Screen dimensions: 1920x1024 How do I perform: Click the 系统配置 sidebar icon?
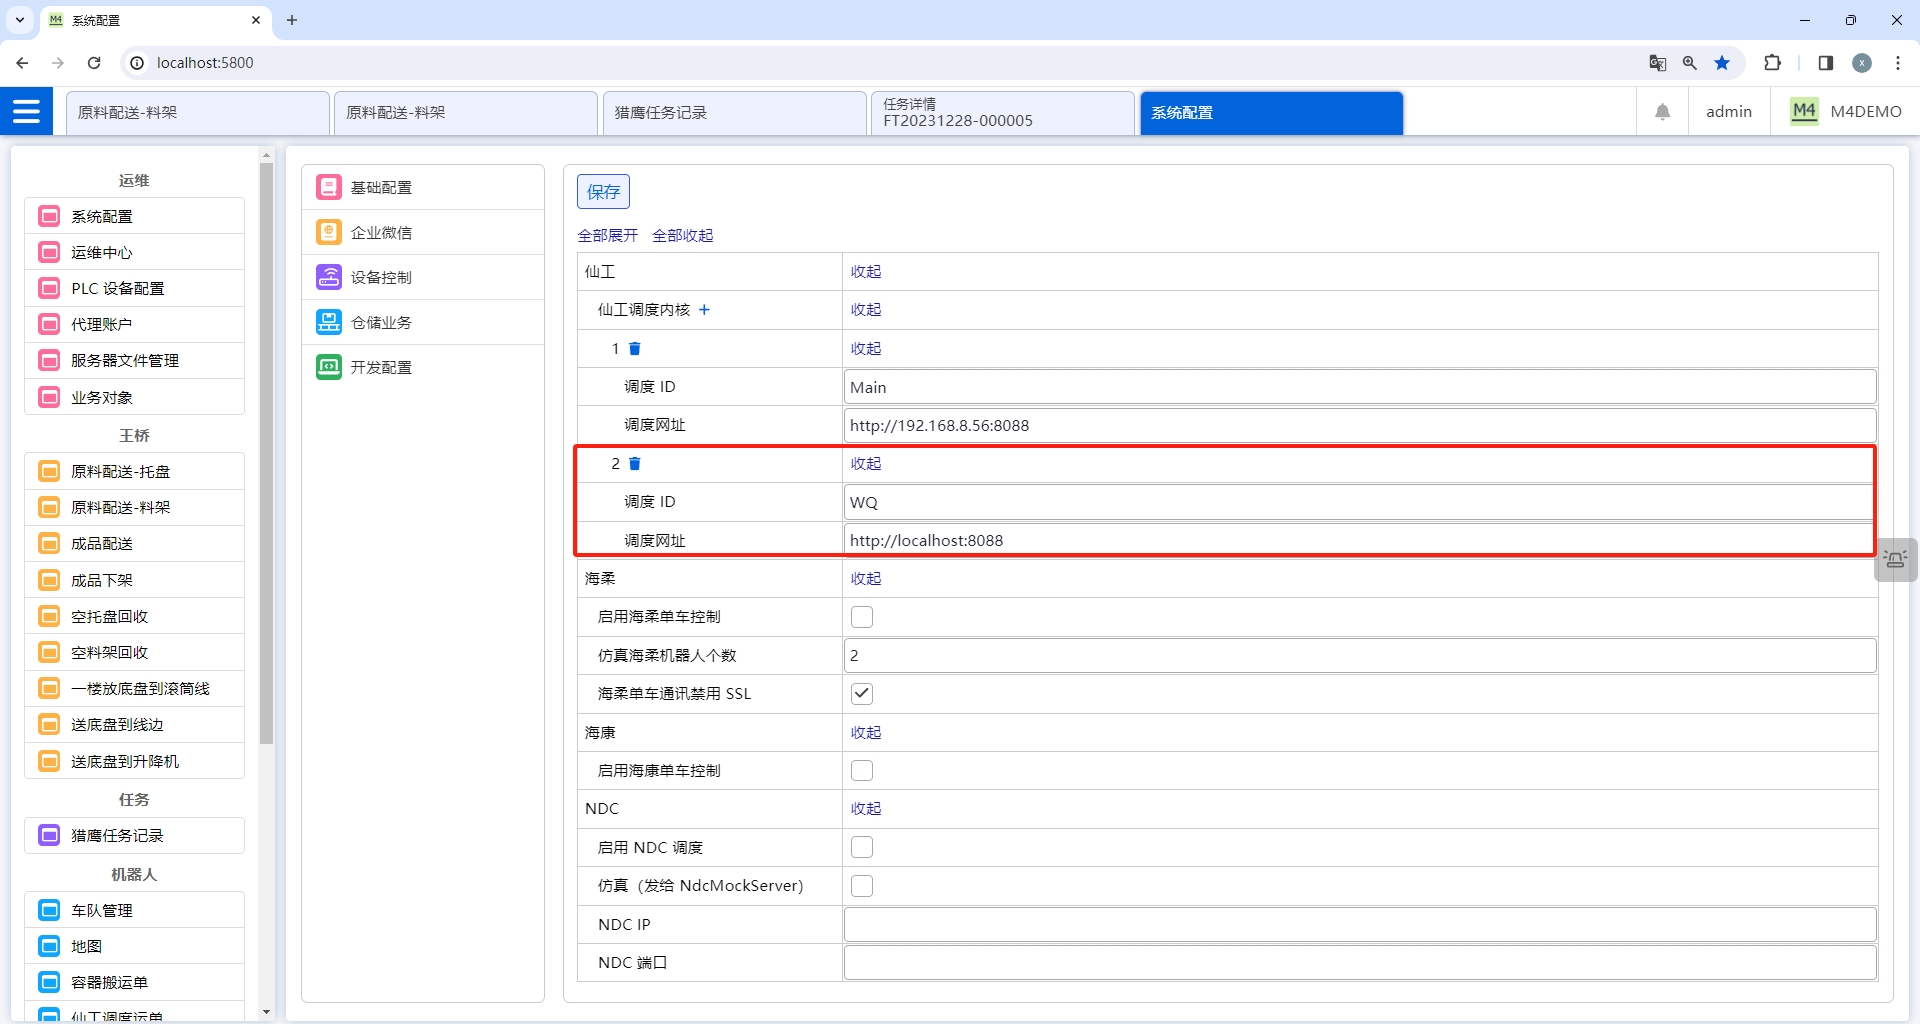pyautogui.click(x=49, y=216)
